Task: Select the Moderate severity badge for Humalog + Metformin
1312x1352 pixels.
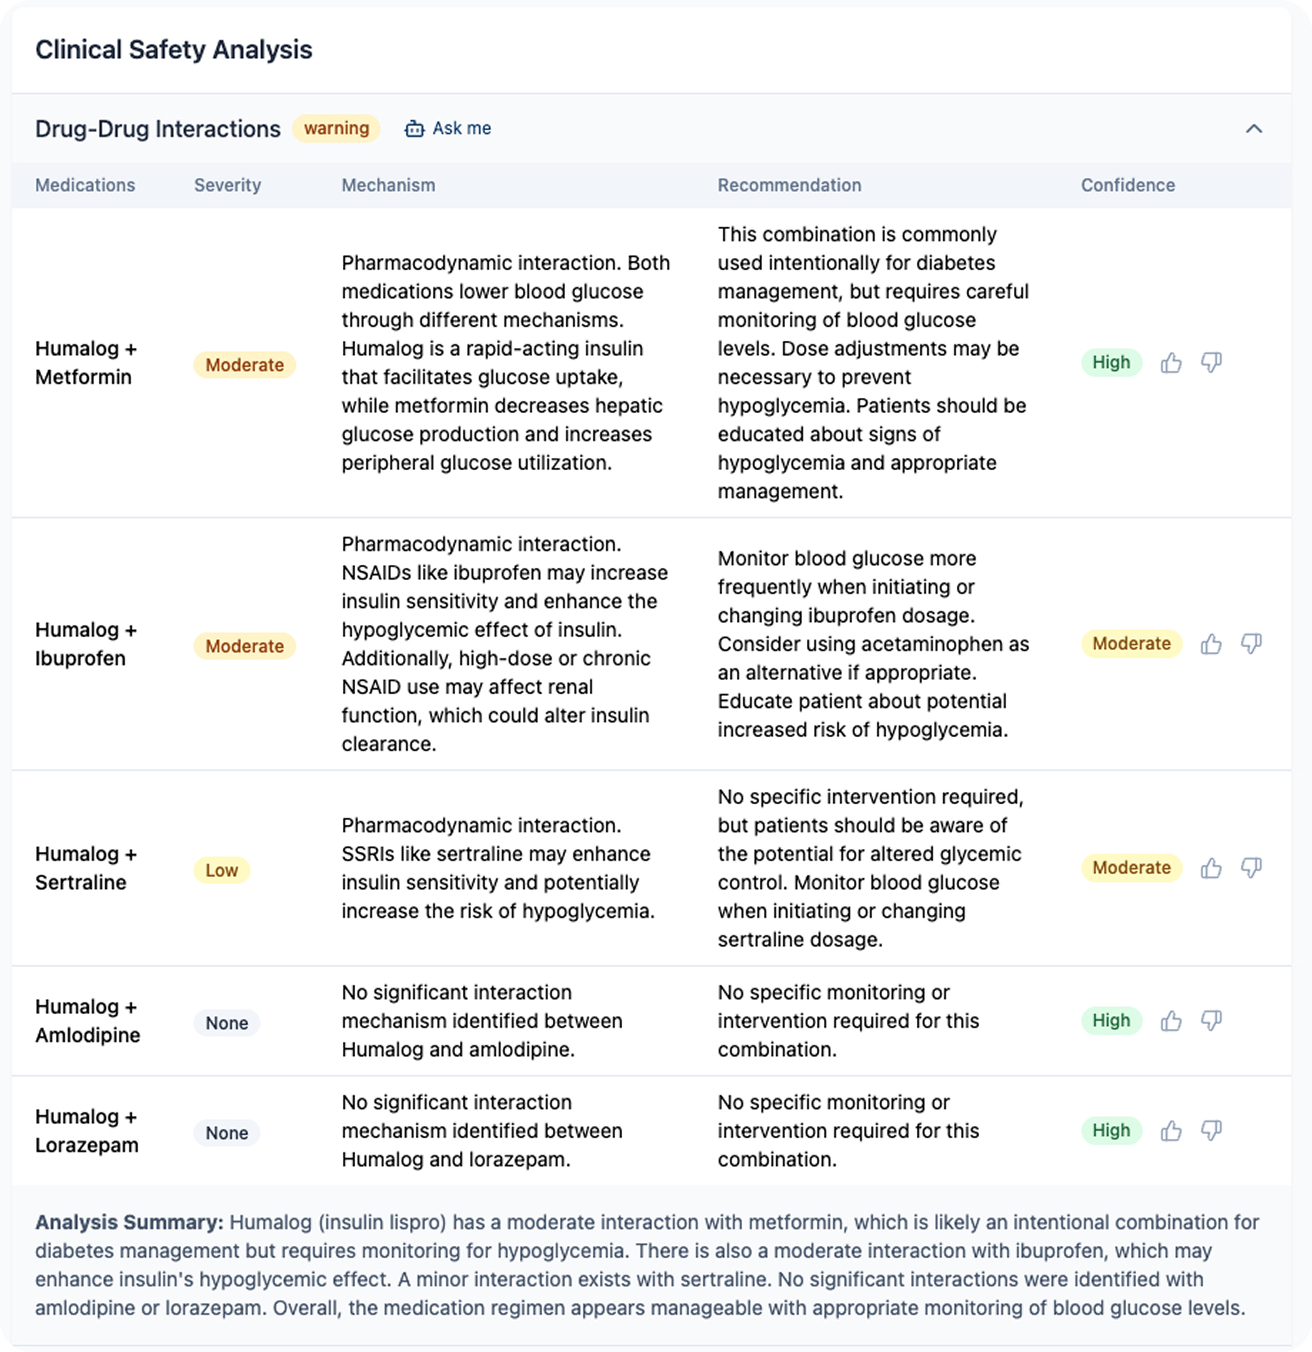Action: click(x=244, y=365)
